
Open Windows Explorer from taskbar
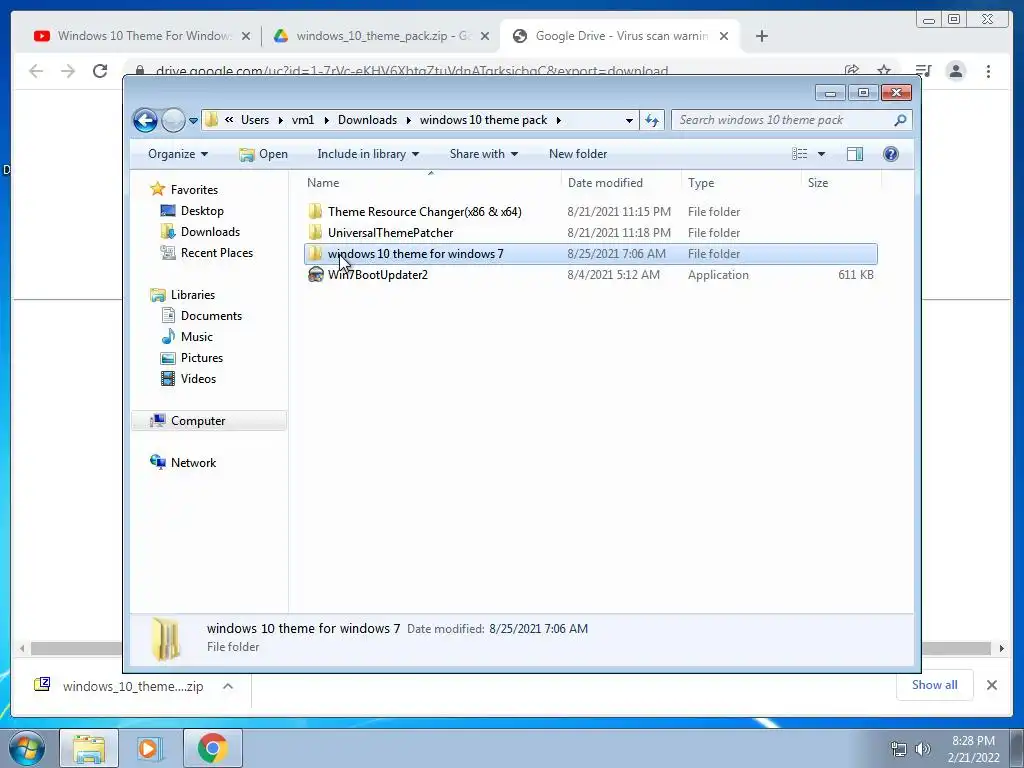pyautogui.click(x=89, y=748)
